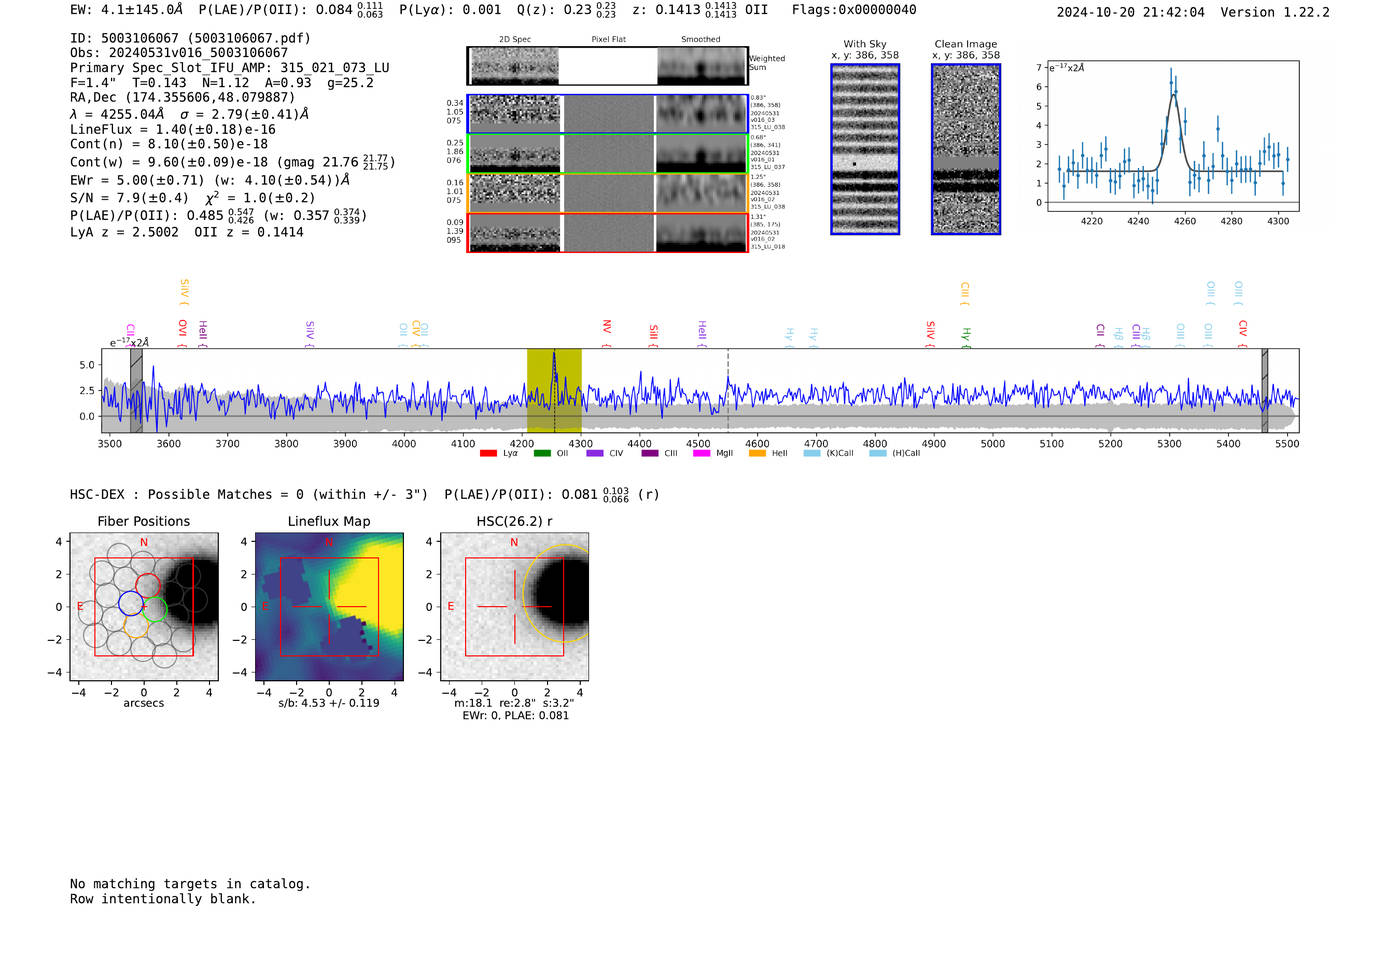Viewport: 1400px width, 953px height.
Task: Open the Clean Image panel
Action: [965, 149]
